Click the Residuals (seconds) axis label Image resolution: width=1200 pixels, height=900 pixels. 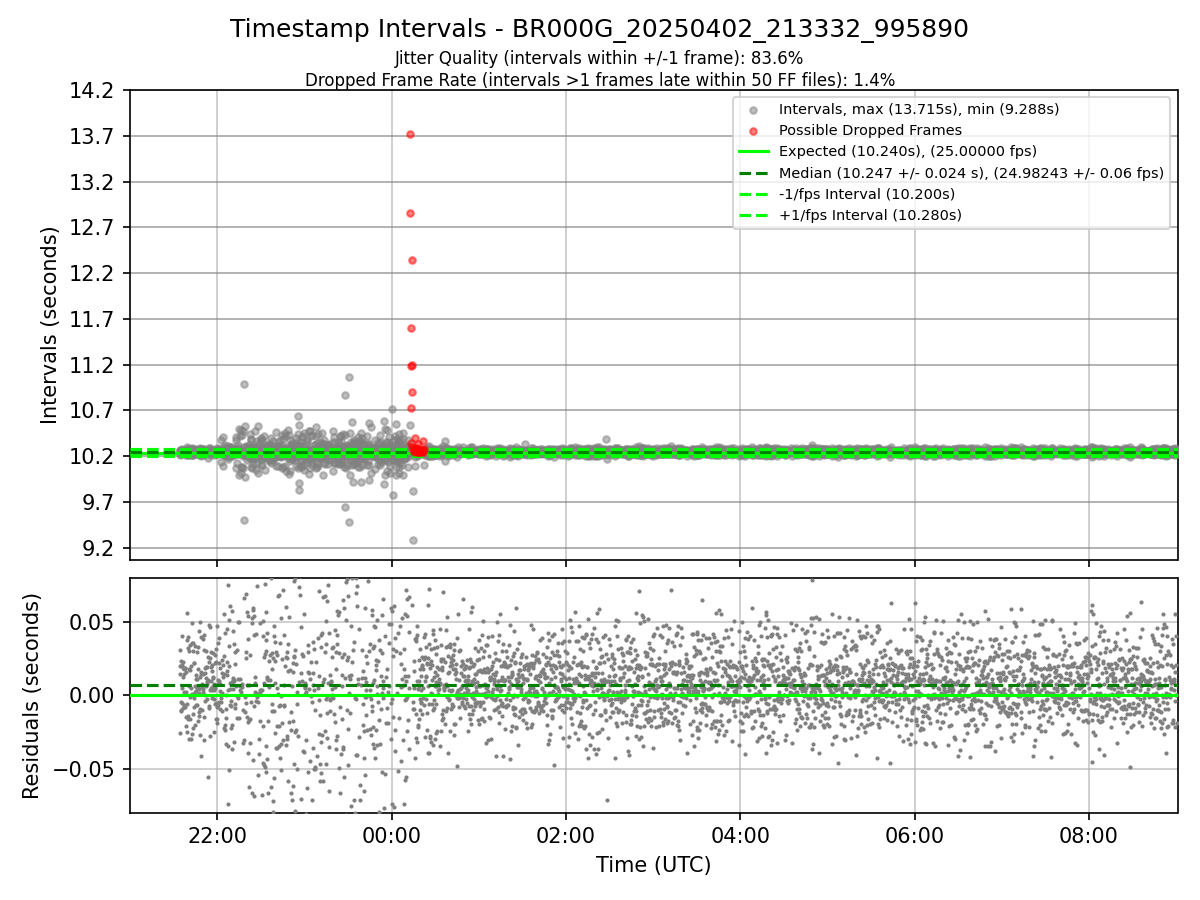[32, 695]
